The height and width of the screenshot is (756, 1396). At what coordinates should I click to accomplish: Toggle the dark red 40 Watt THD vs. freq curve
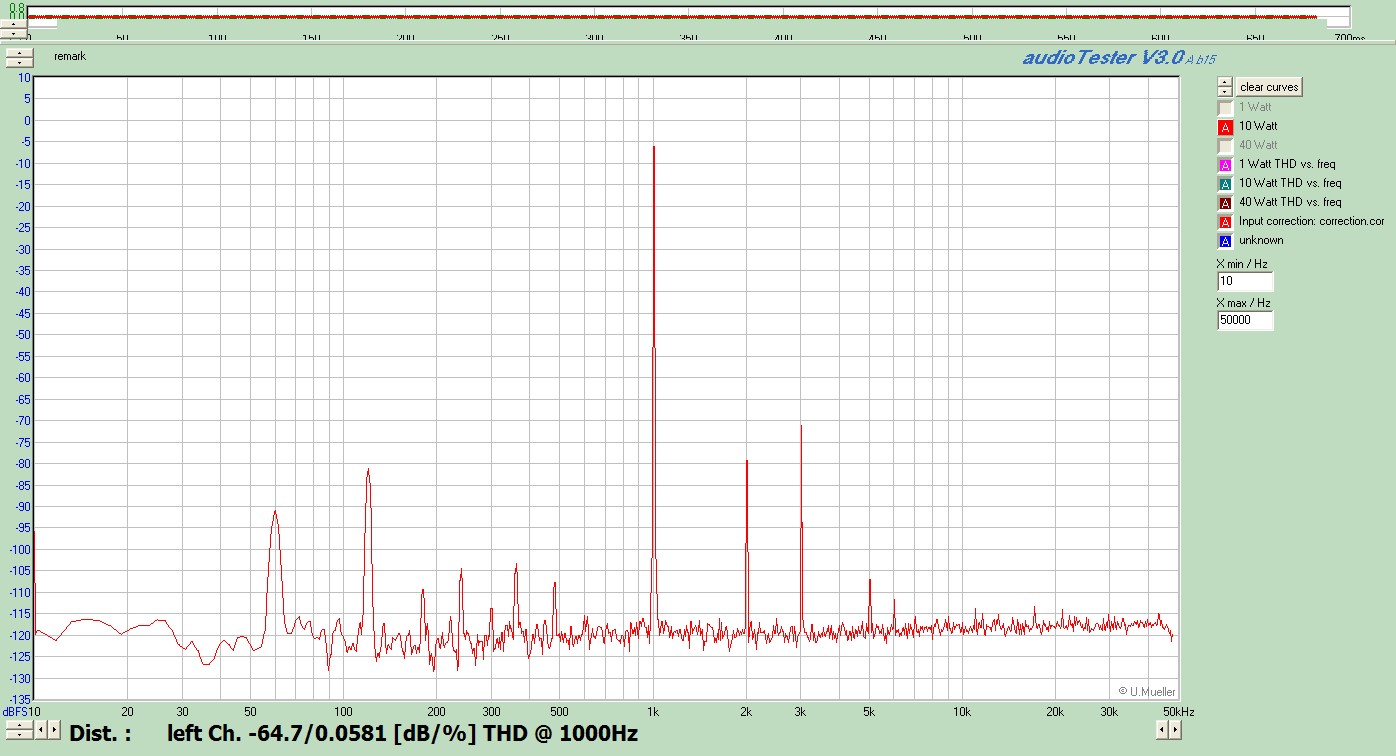click(1225, 202)
